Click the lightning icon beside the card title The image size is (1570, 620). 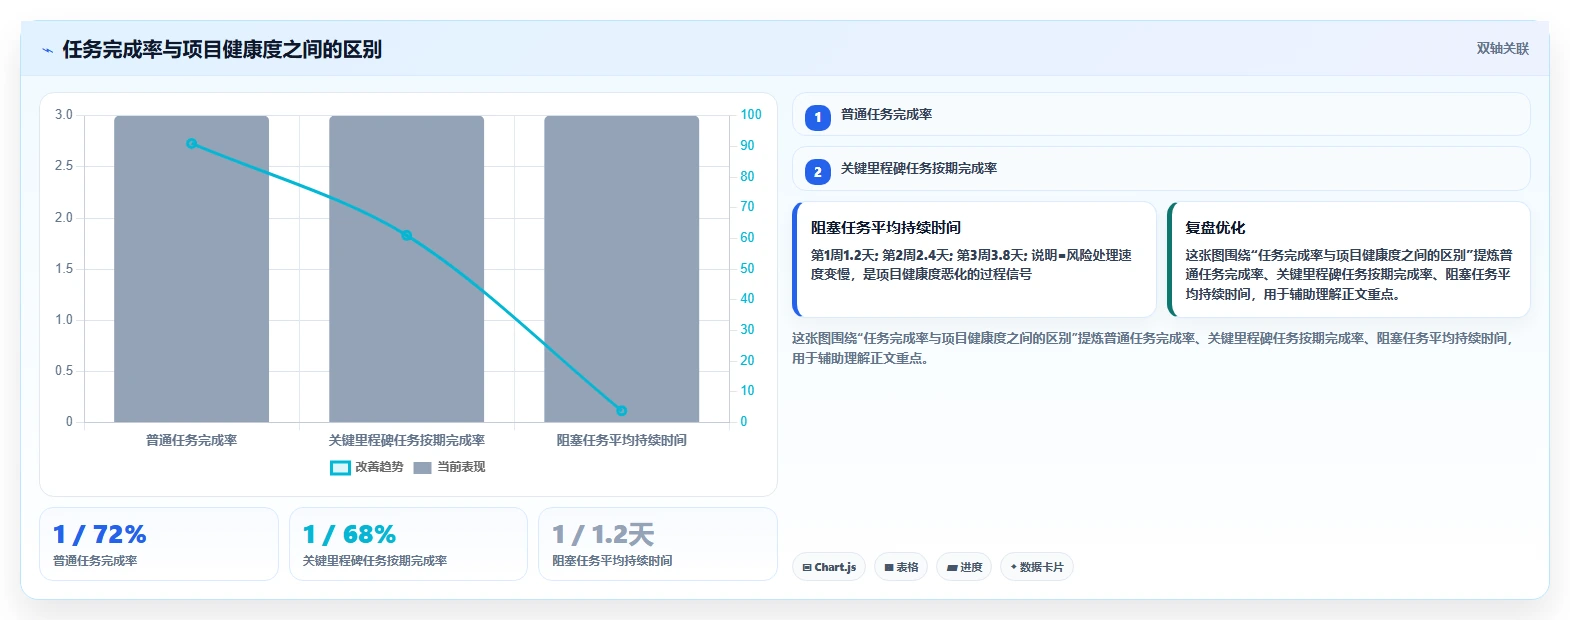pos(47,50)
